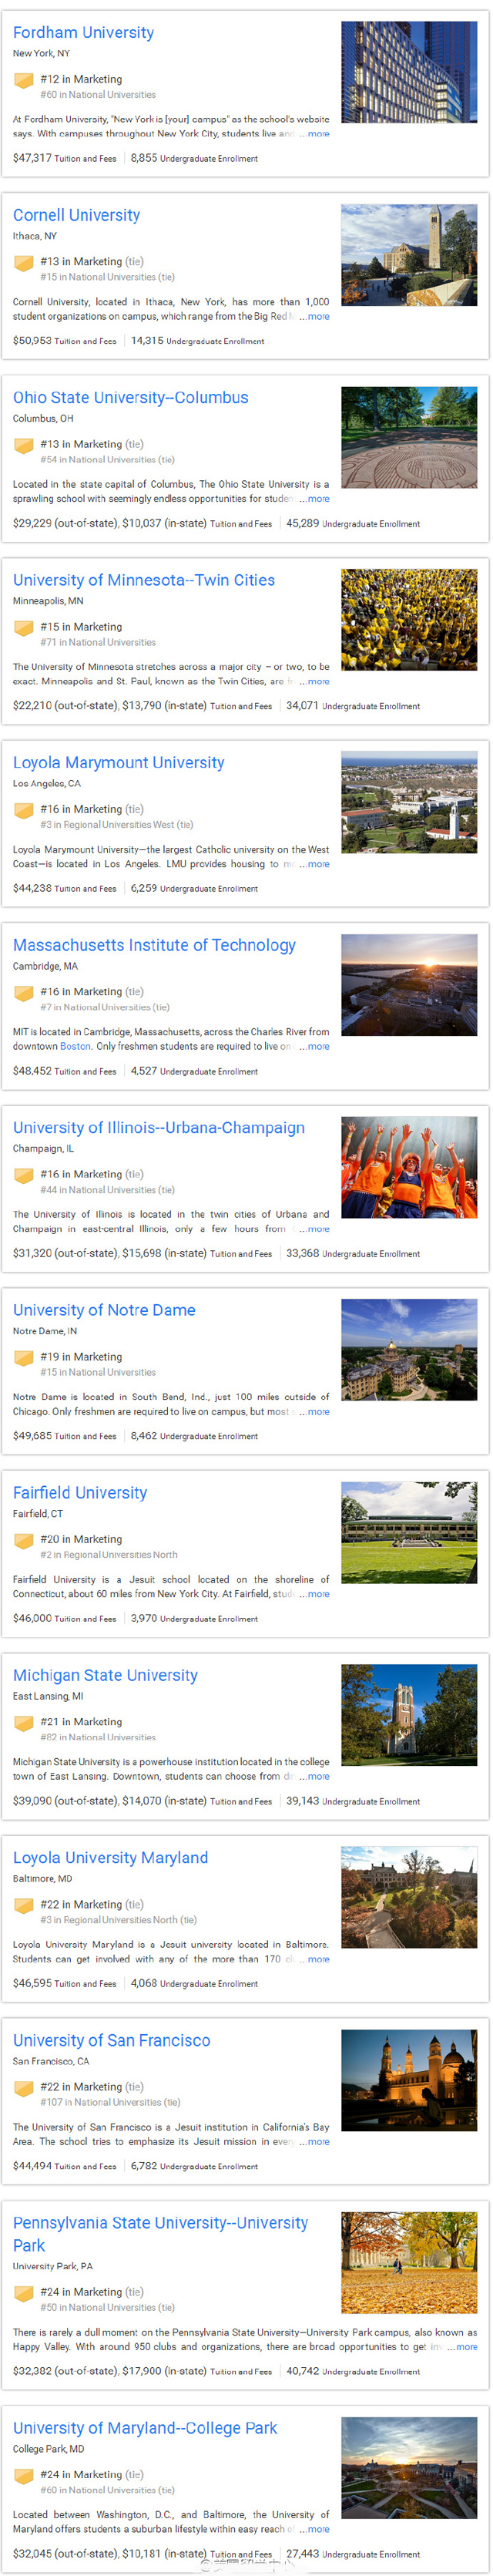Click the University of Minnesota crowd photo
This screenshot has height=2576, width=493.
click(x=409, y=619)
